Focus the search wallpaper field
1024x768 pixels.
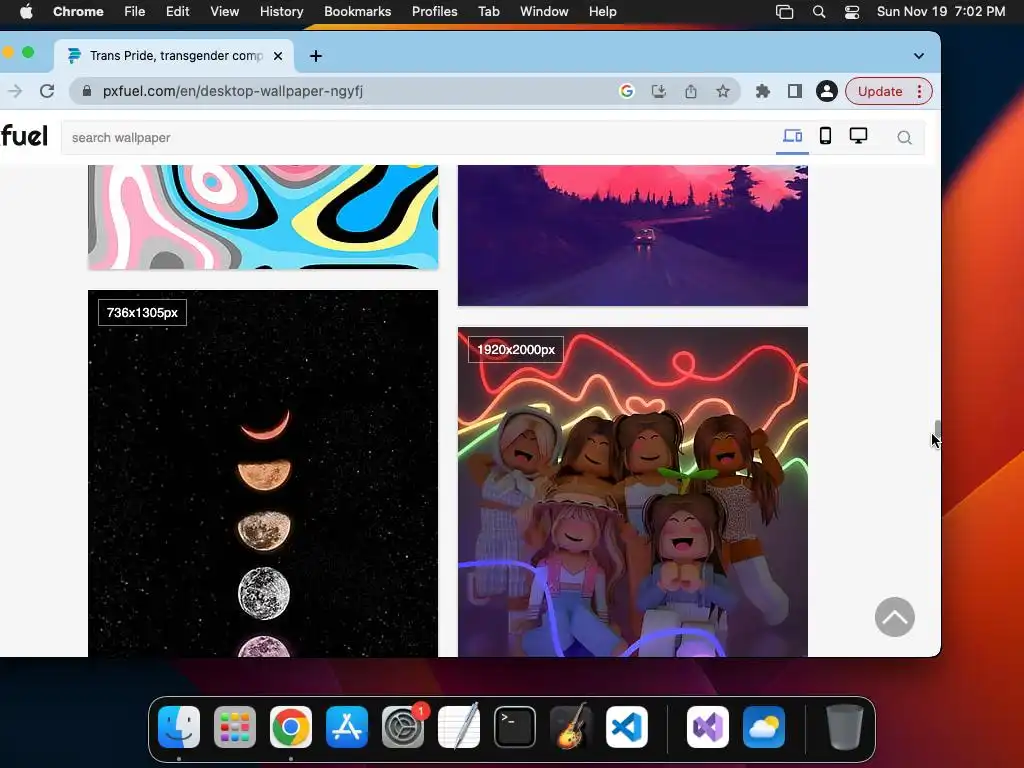pos(418,138)
